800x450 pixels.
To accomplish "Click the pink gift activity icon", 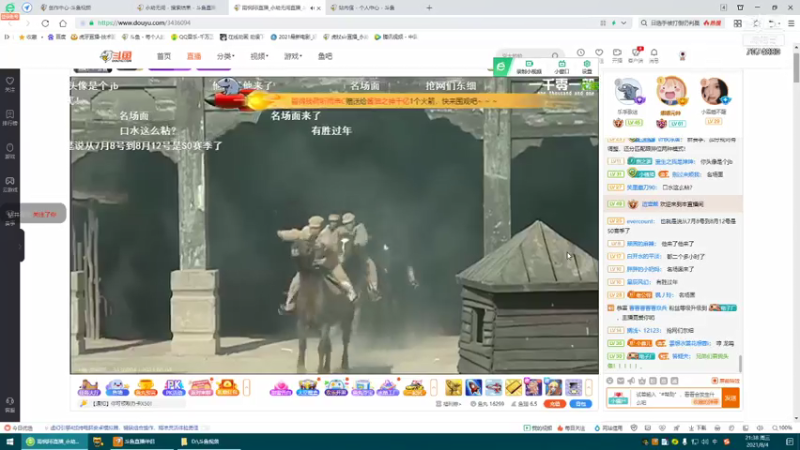I will (280, 388).
